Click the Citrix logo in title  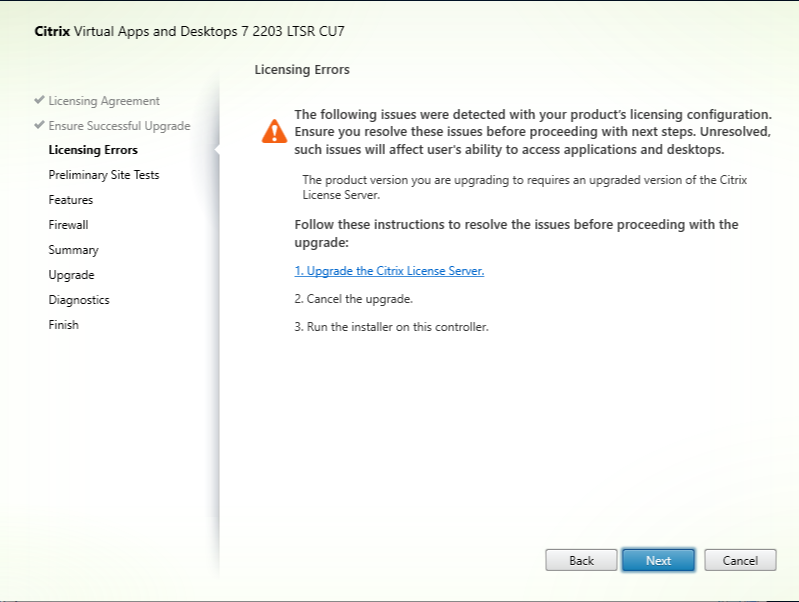[x=53, y=31]
